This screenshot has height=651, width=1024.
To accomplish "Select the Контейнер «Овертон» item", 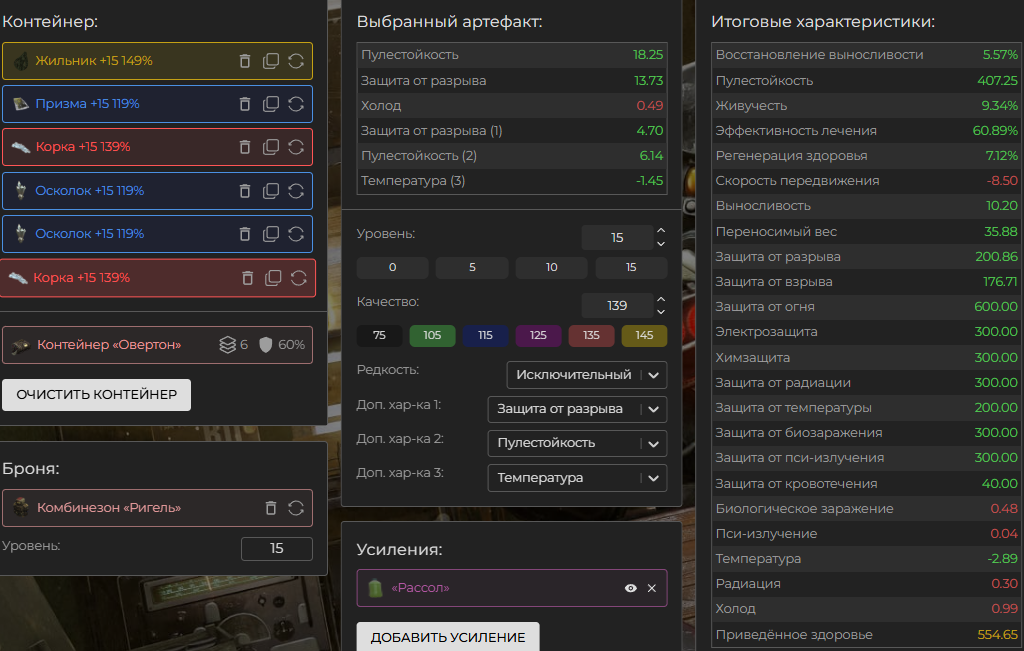I will (110, 345).
